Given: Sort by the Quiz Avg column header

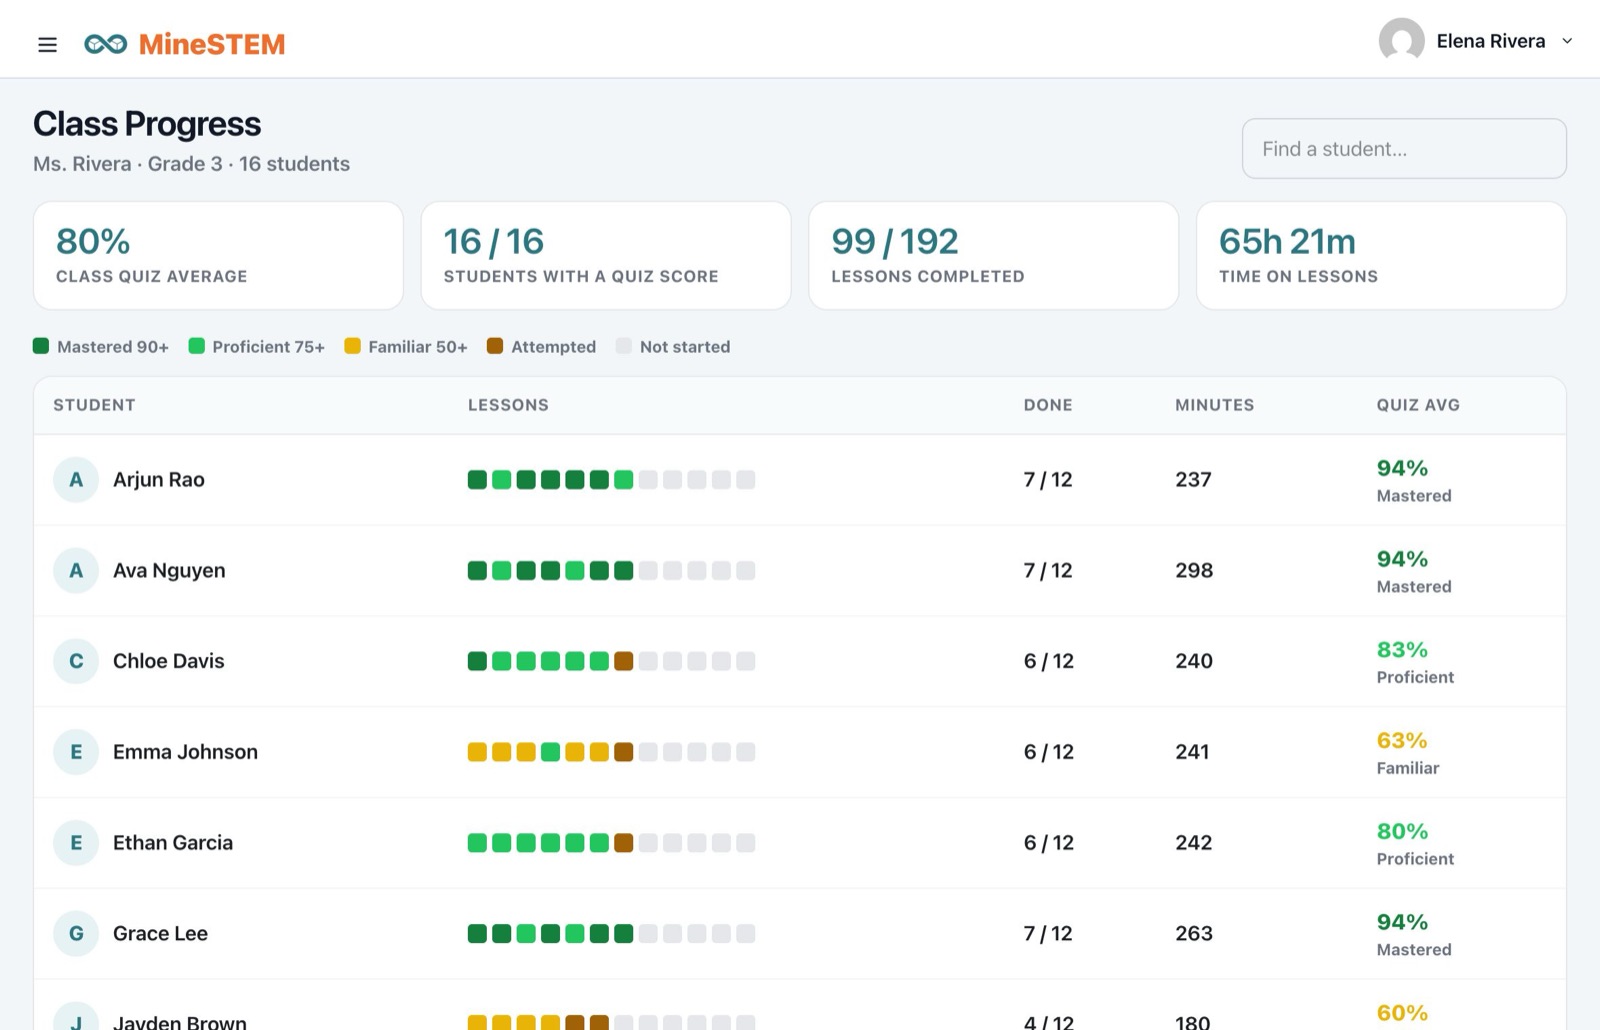Looking at the screenshot, I should point(1418,405).
